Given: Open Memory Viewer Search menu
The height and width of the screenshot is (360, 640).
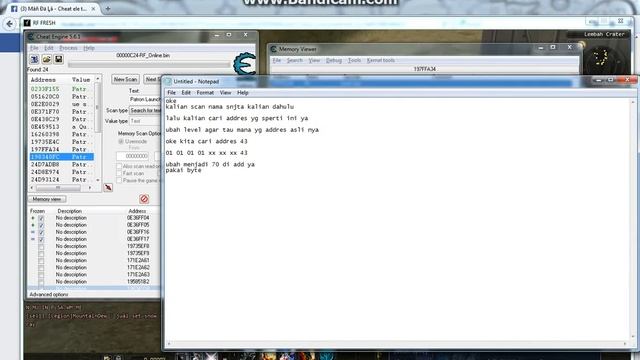Looking at the screenshot, I should point(294,60).
